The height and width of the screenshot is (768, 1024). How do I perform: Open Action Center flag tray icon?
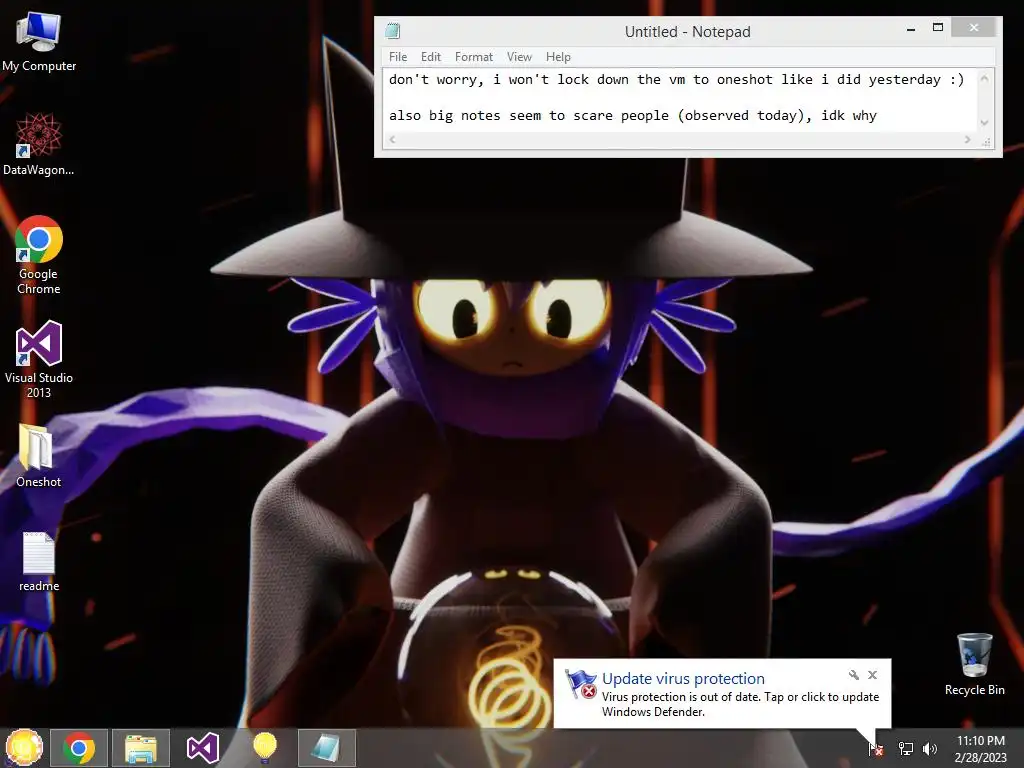(876, 749)
